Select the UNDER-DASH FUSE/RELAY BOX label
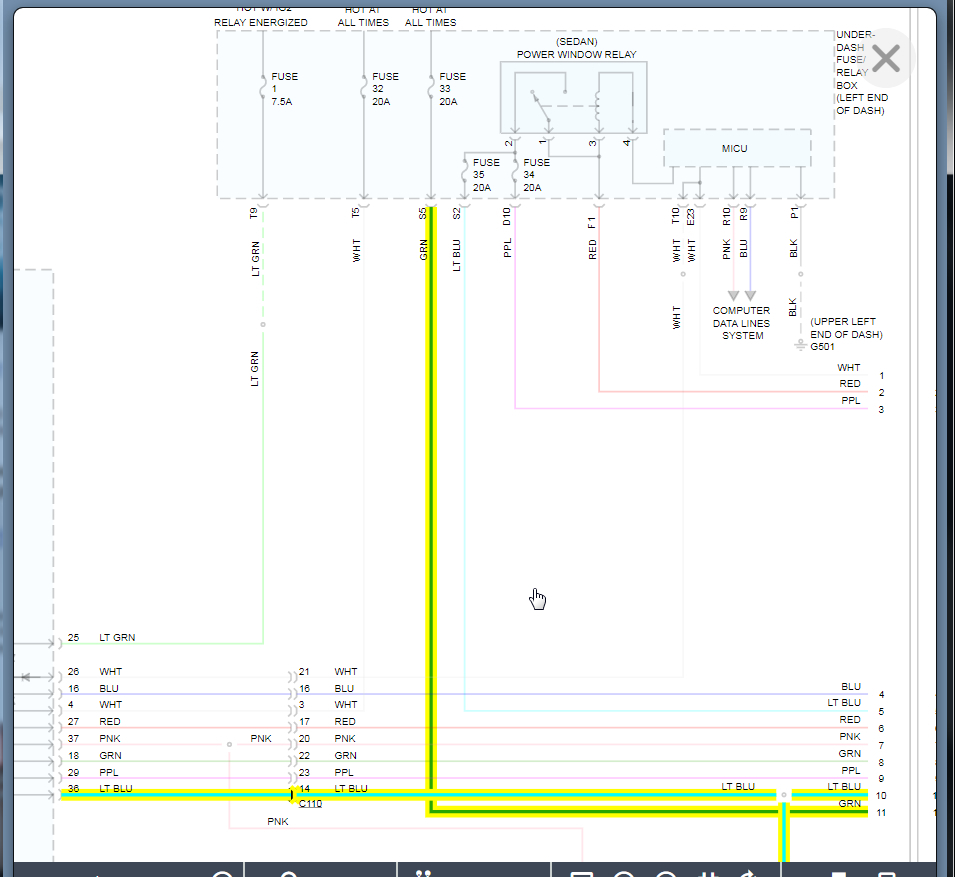 point(861,72)
